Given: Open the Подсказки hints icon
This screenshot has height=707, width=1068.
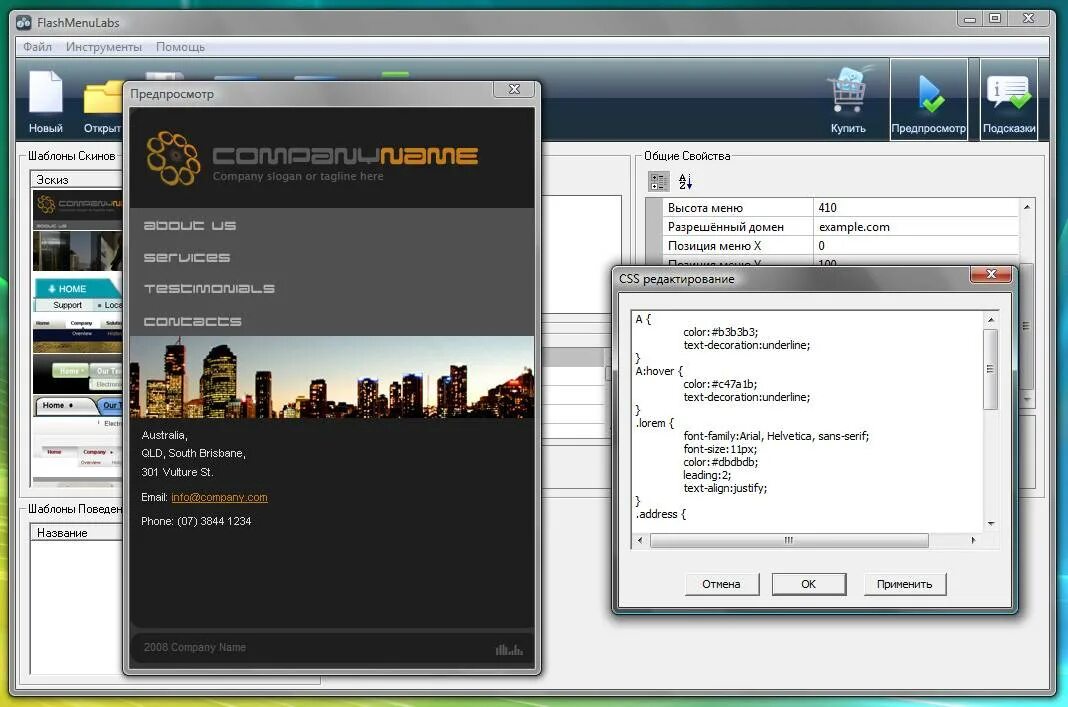Looking at the screenshot, I should pos(1009,99).
